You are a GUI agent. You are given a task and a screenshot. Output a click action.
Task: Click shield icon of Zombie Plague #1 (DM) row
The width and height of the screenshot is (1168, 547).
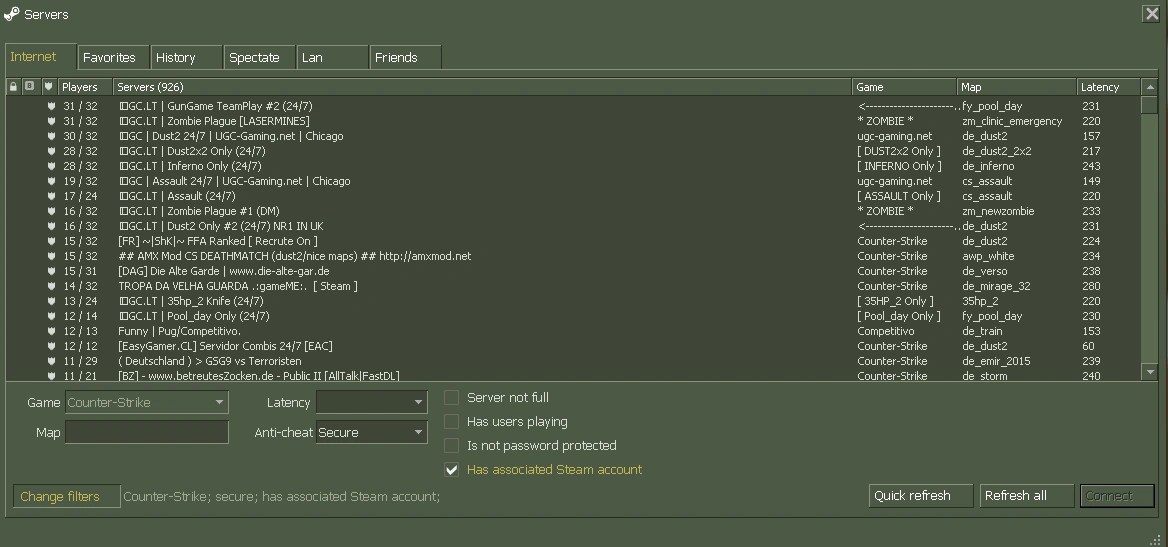point(51,211)
